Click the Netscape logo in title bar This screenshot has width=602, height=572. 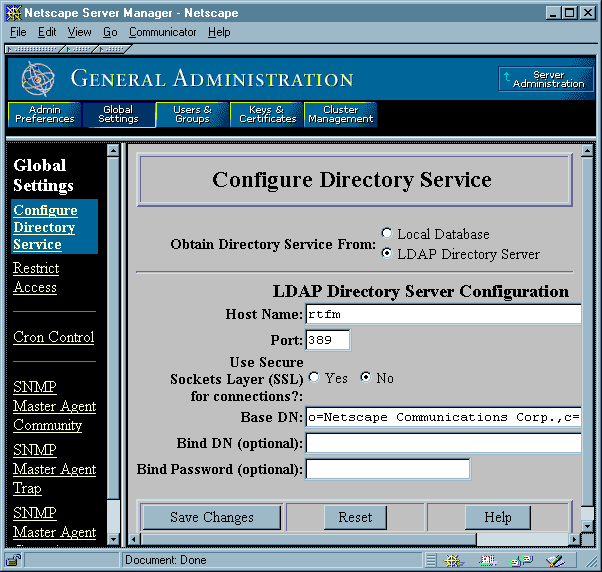click(13, 13)
